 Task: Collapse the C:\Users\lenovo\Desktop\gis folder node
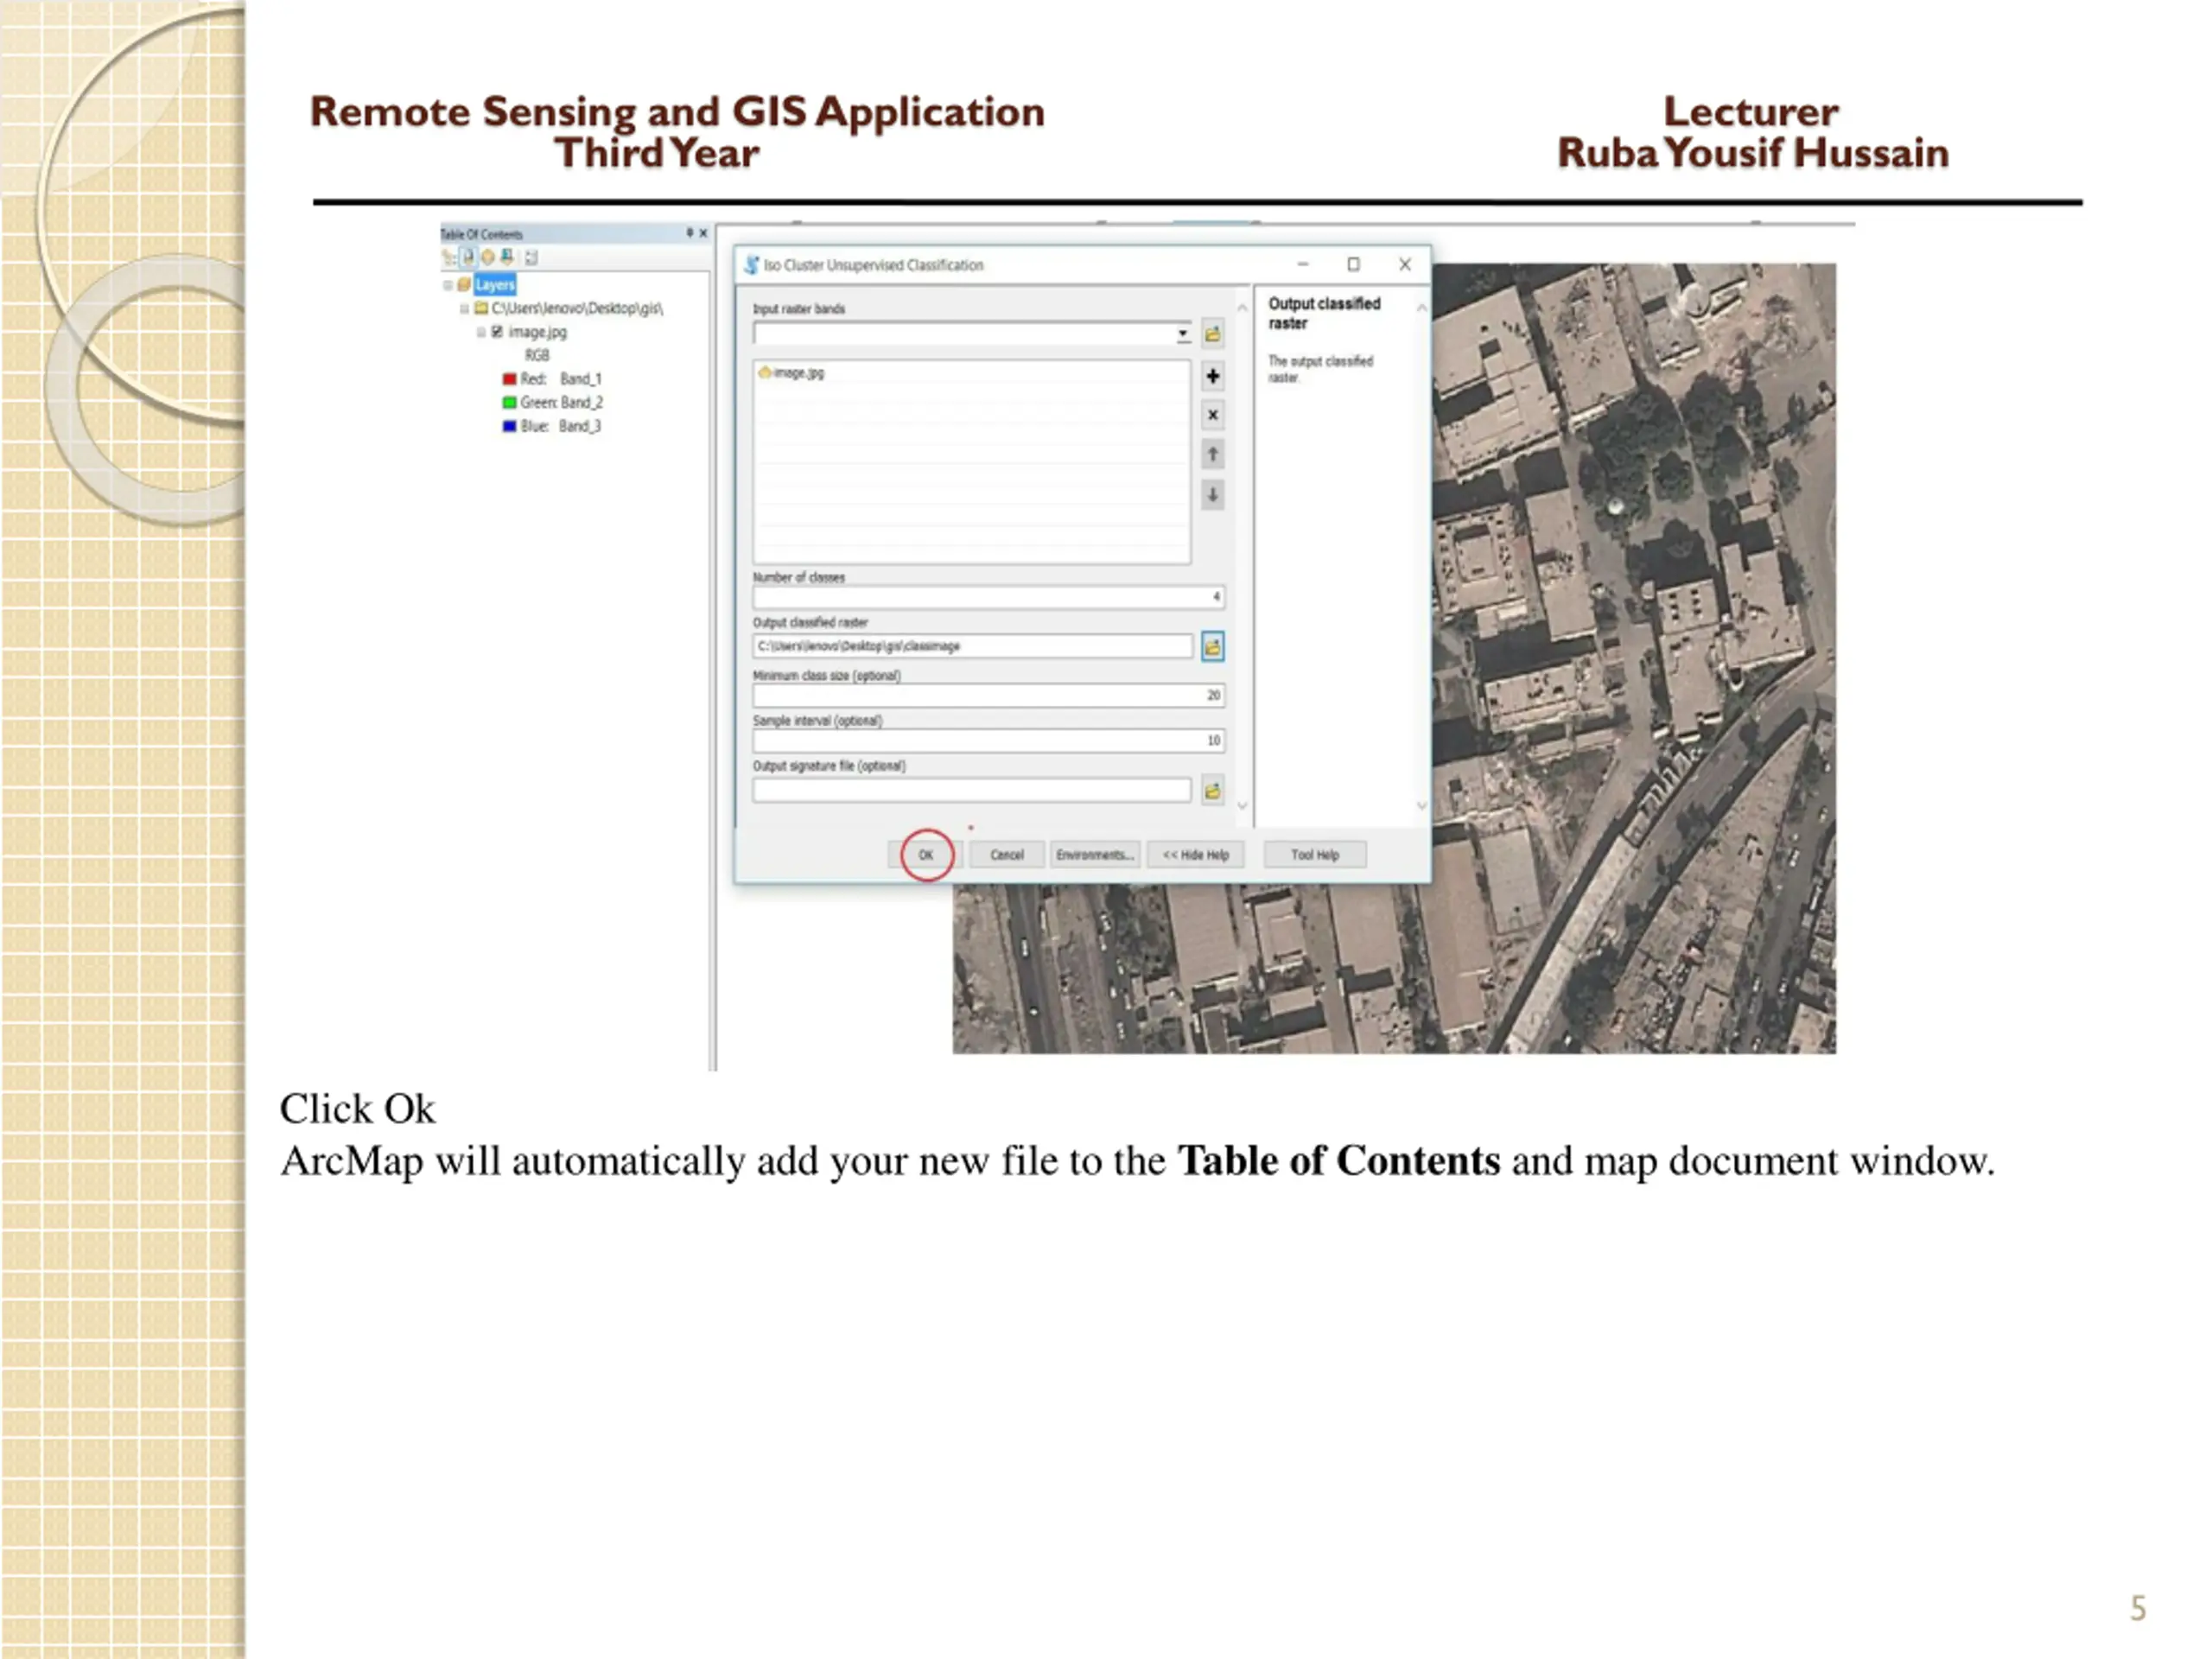click(464, 309)
